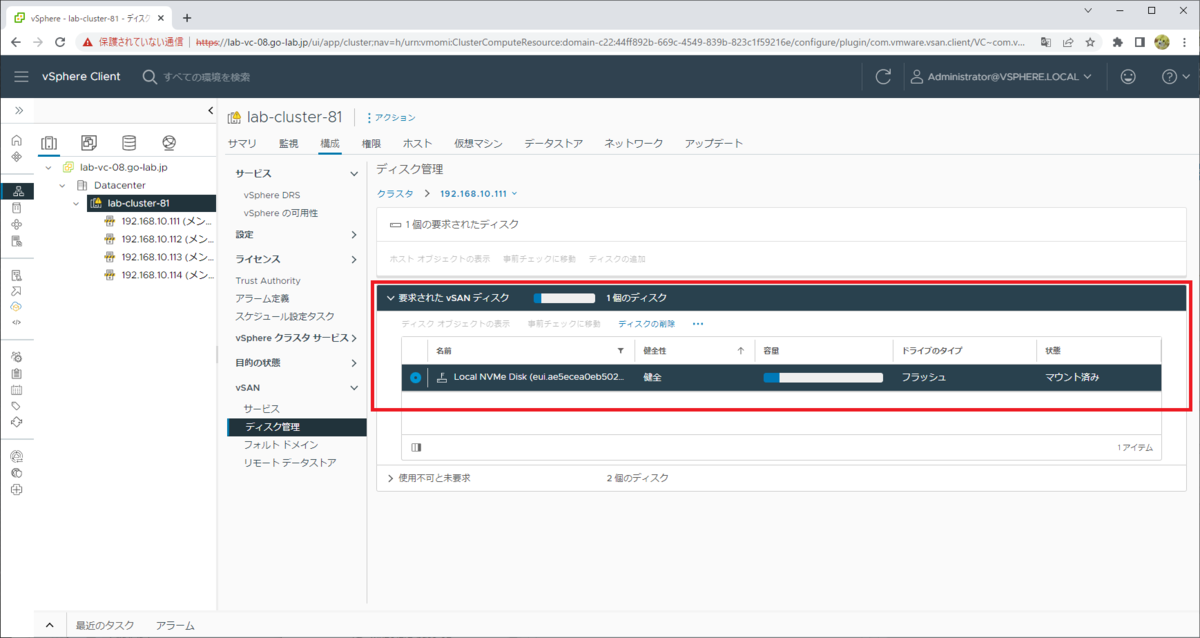The image size is (1200, 638).
Task: Collapse the lab-cluster-81 tree node
Action: (76, 203)
